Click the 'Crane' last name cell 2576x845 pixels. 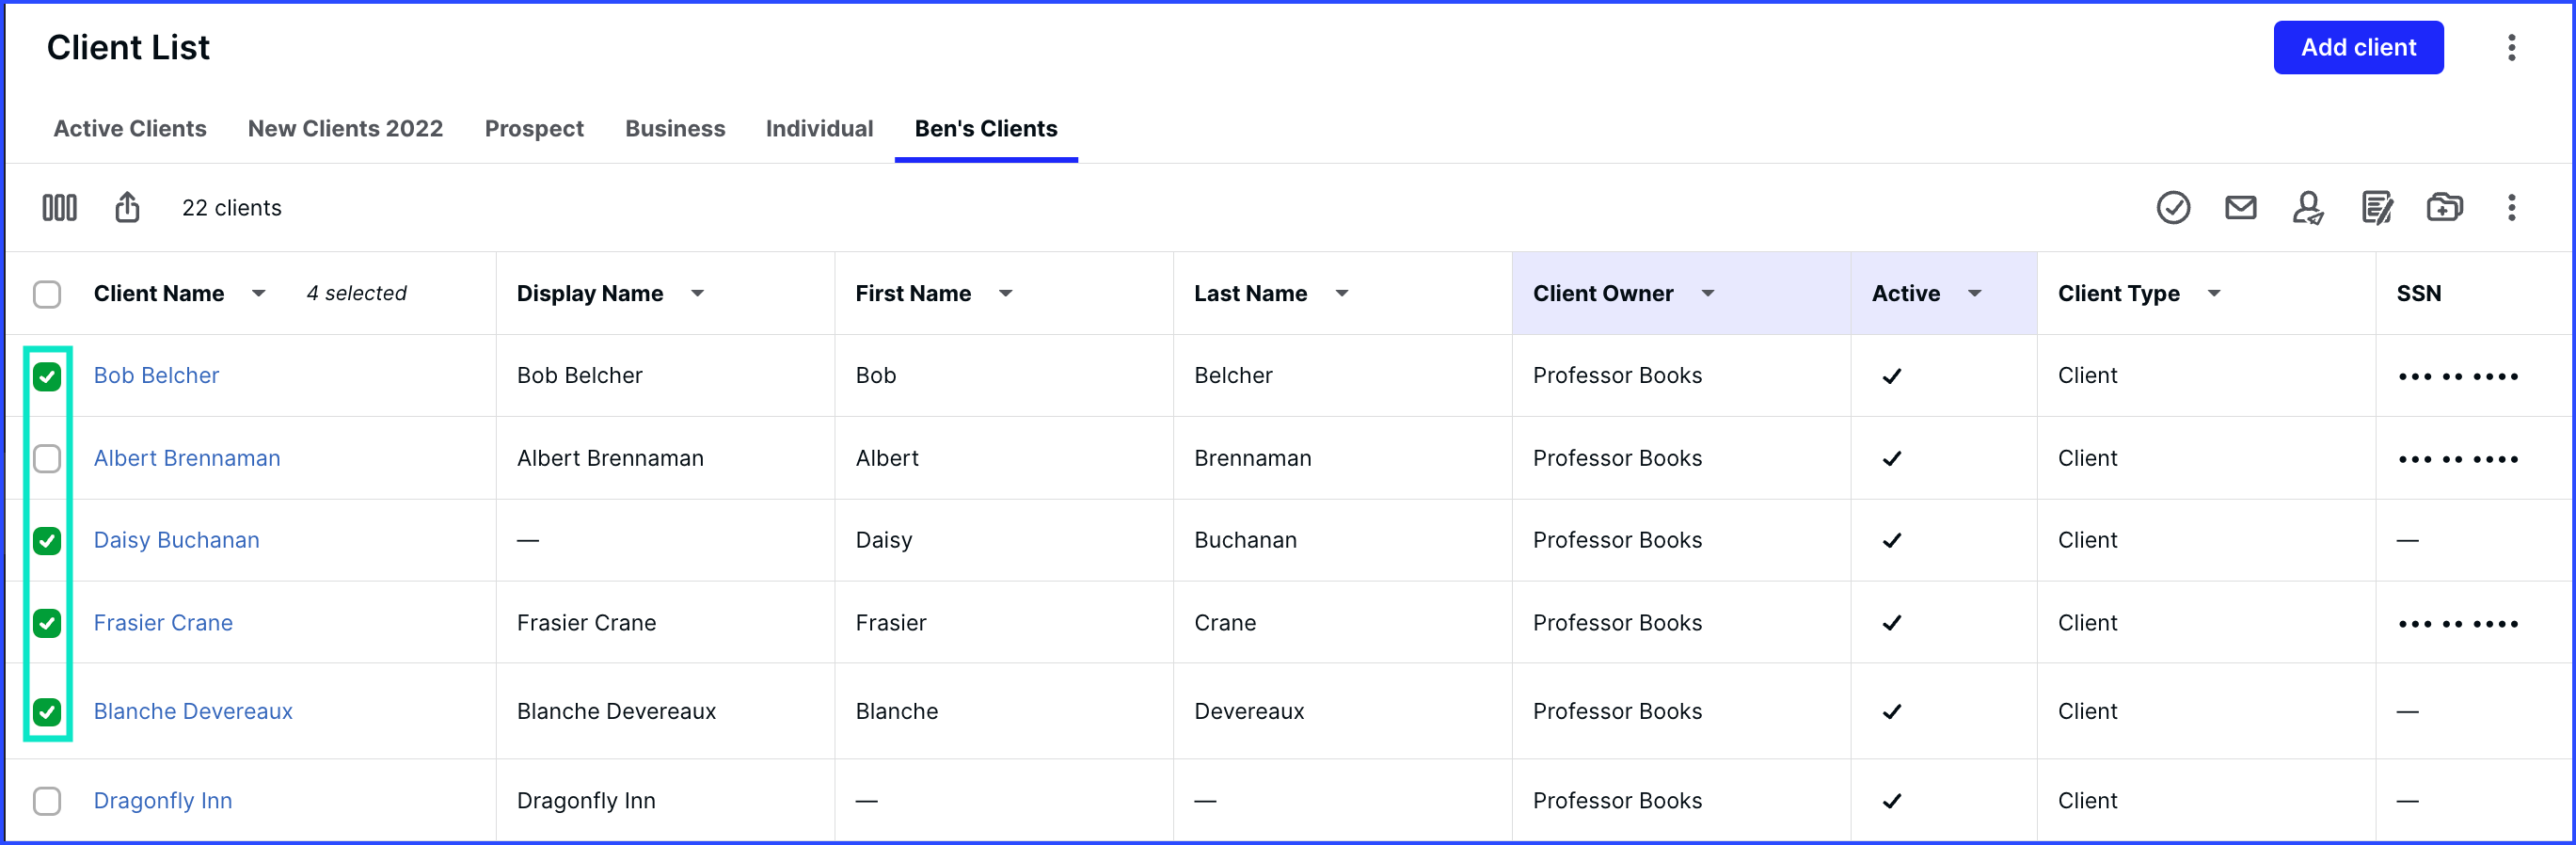1225,624
